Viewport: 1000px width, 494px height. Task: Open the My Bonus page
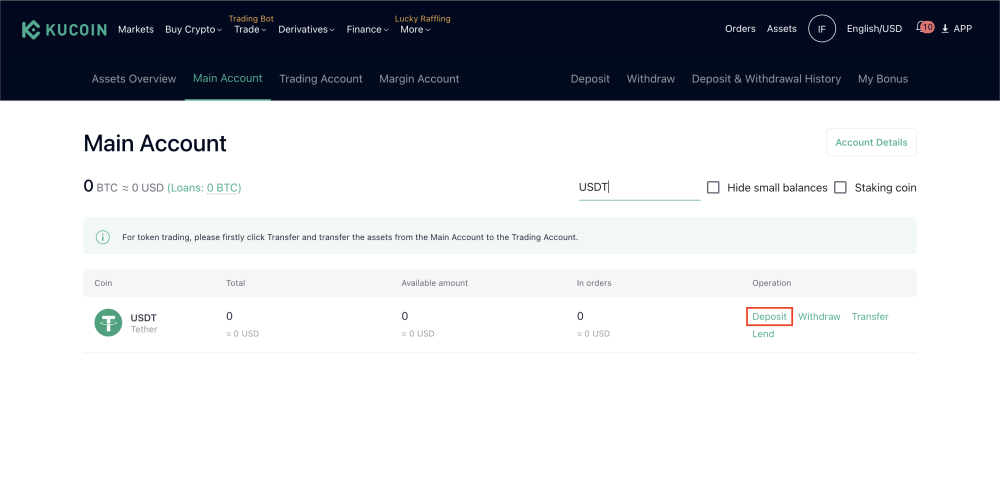coord(883,79)
